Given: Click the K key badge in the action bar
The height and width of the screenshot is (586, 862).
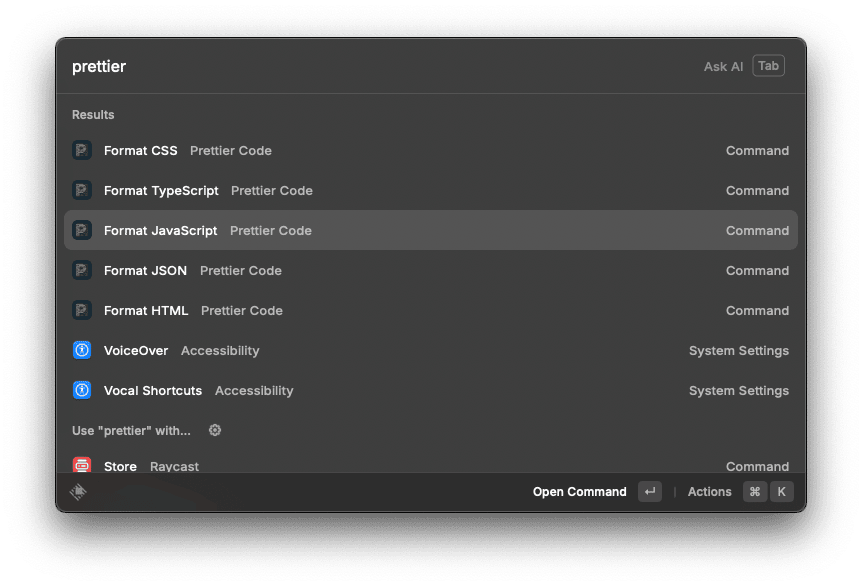Looking at the screenshot, I should (x=782, y=491).
